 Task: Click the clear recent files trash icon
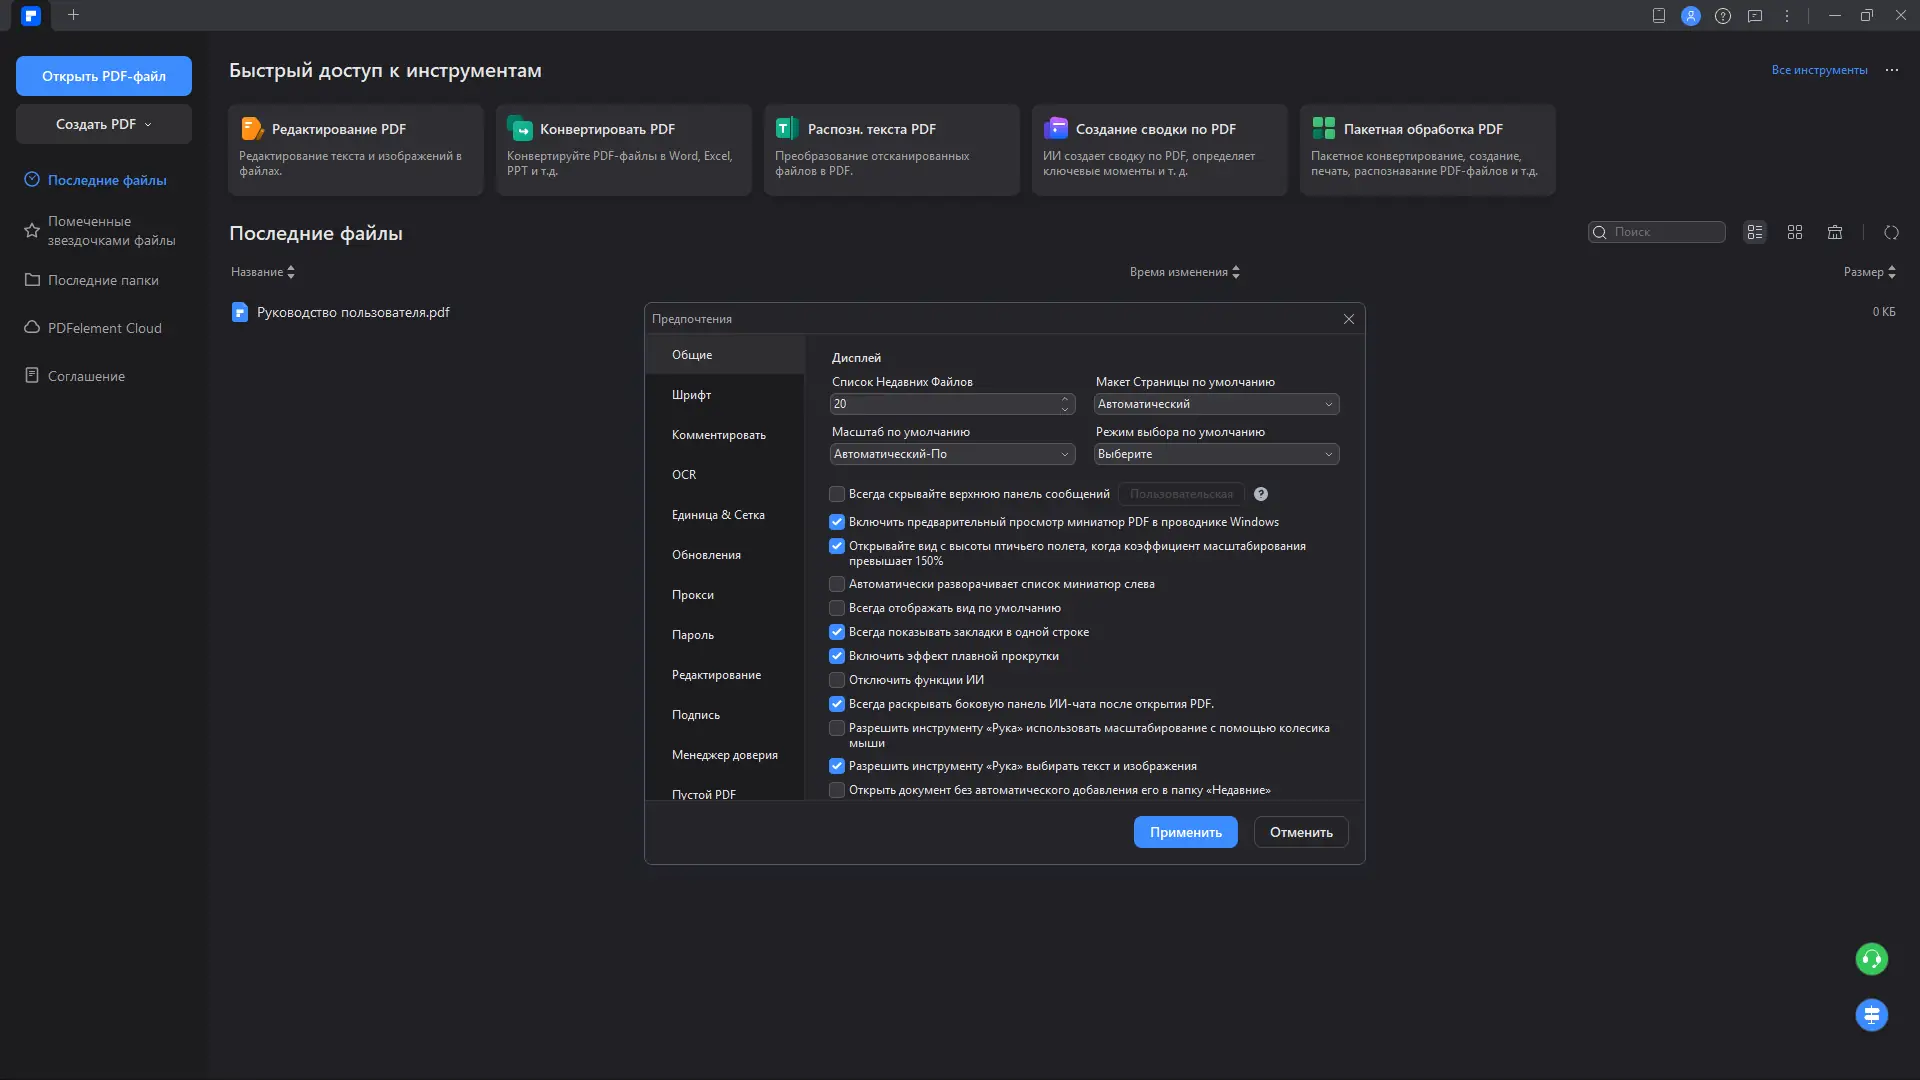pos(1835,232)
